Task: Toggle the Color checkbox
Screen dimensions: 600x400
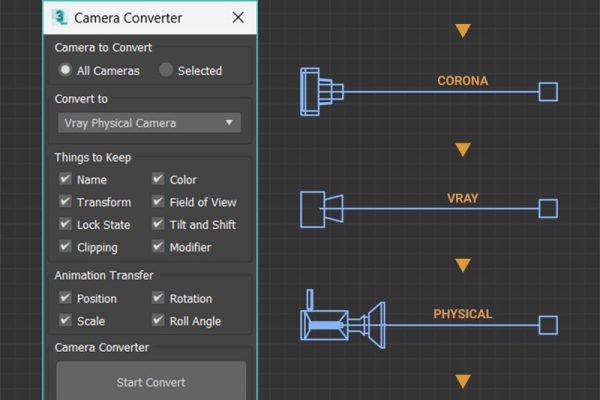Action: point(158,179)
